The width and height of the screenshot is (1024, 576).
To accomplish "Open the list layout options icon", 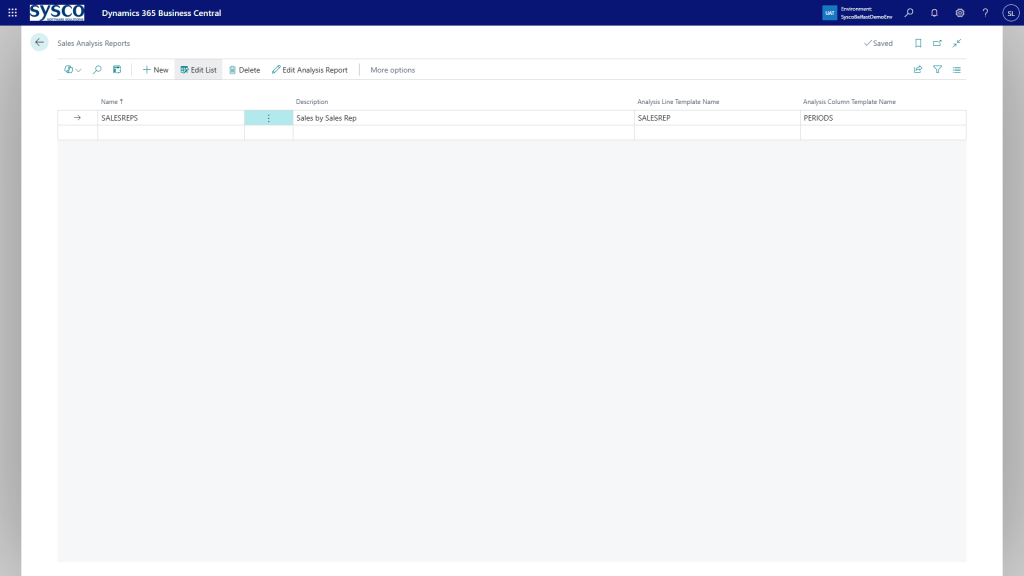I will 957,70.
